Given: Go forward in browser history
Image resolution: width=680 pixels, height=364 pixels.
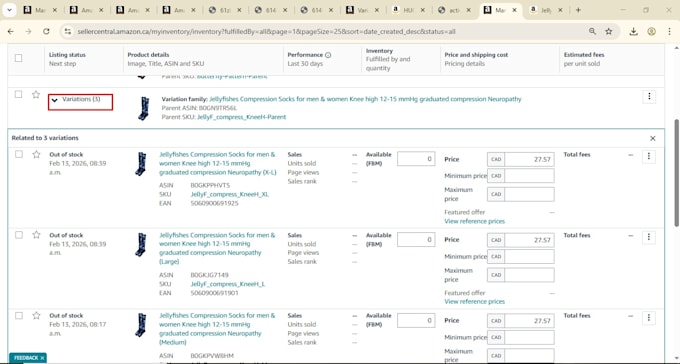Looking at the screenshot, I should click(29, 31).
